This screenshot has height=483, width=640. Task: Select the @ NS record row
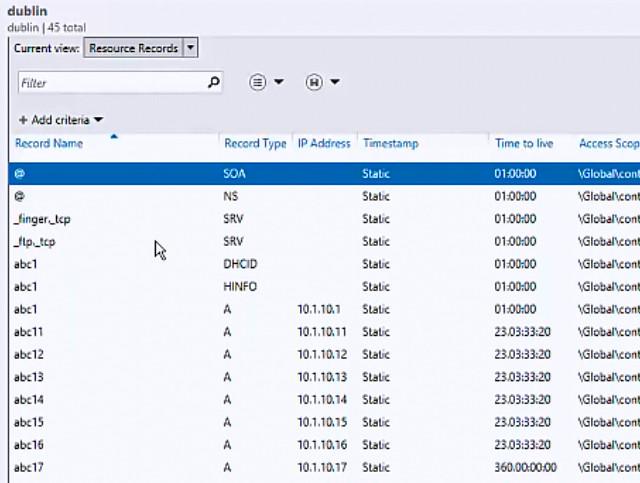pyautogui.click(x=324, y=196)
